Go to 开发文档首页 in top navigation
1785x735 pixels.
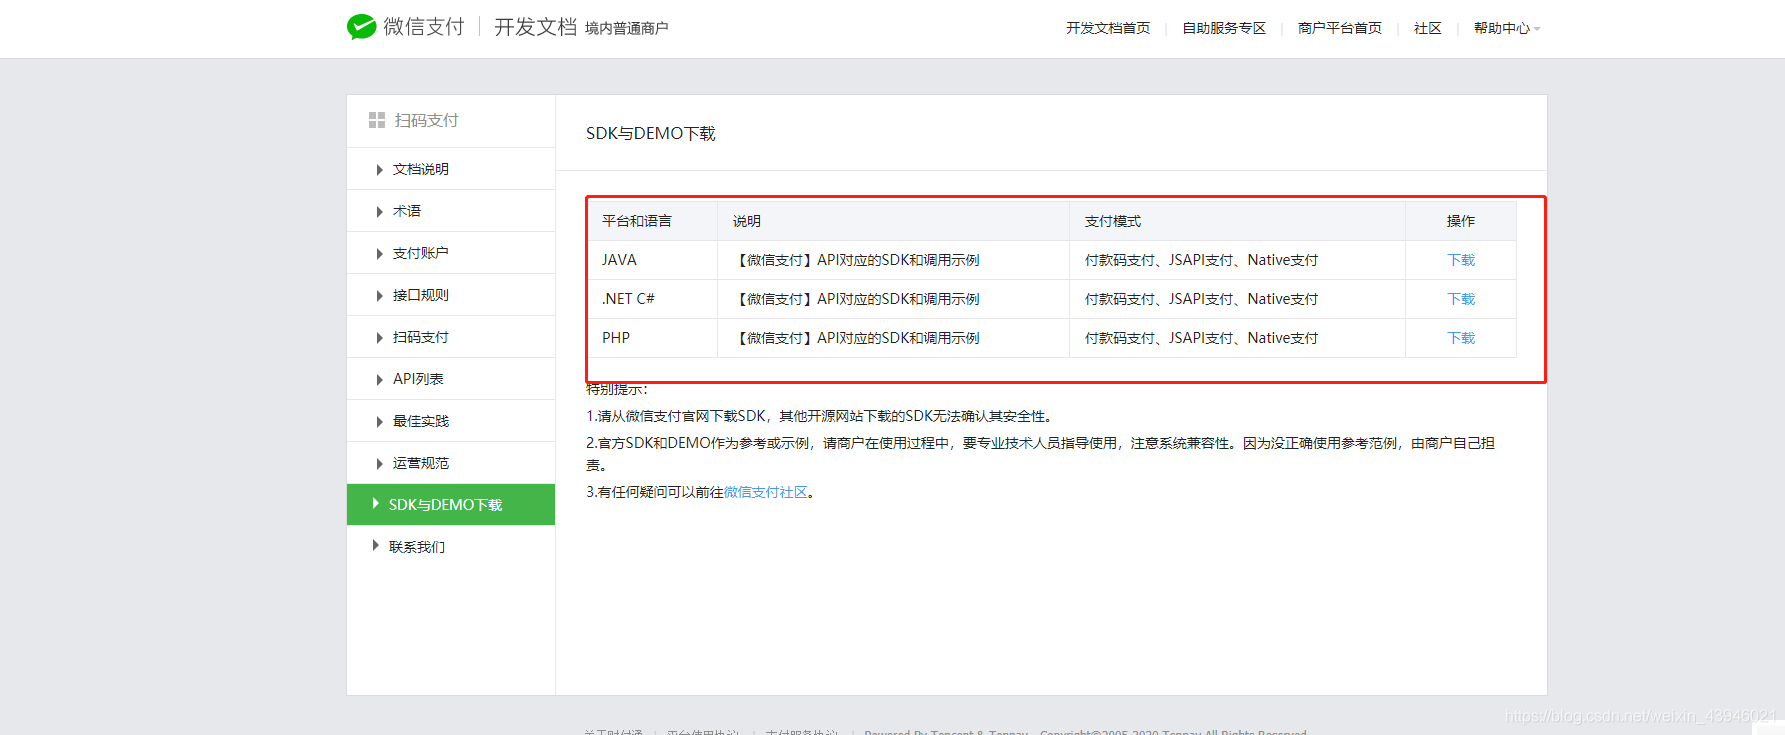click(x=1108, y=28)
